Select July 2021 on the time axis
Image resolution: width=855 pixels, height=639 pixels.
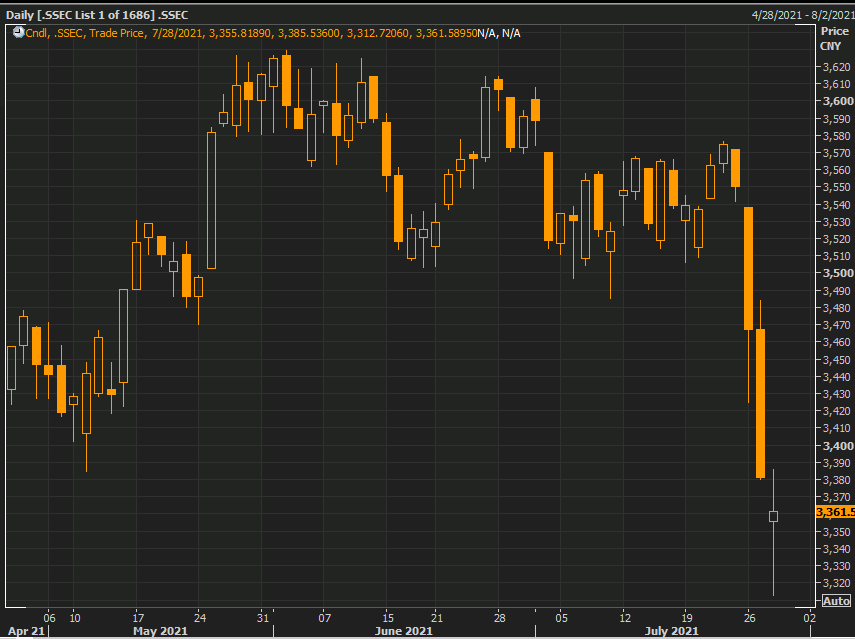point(671,631)
